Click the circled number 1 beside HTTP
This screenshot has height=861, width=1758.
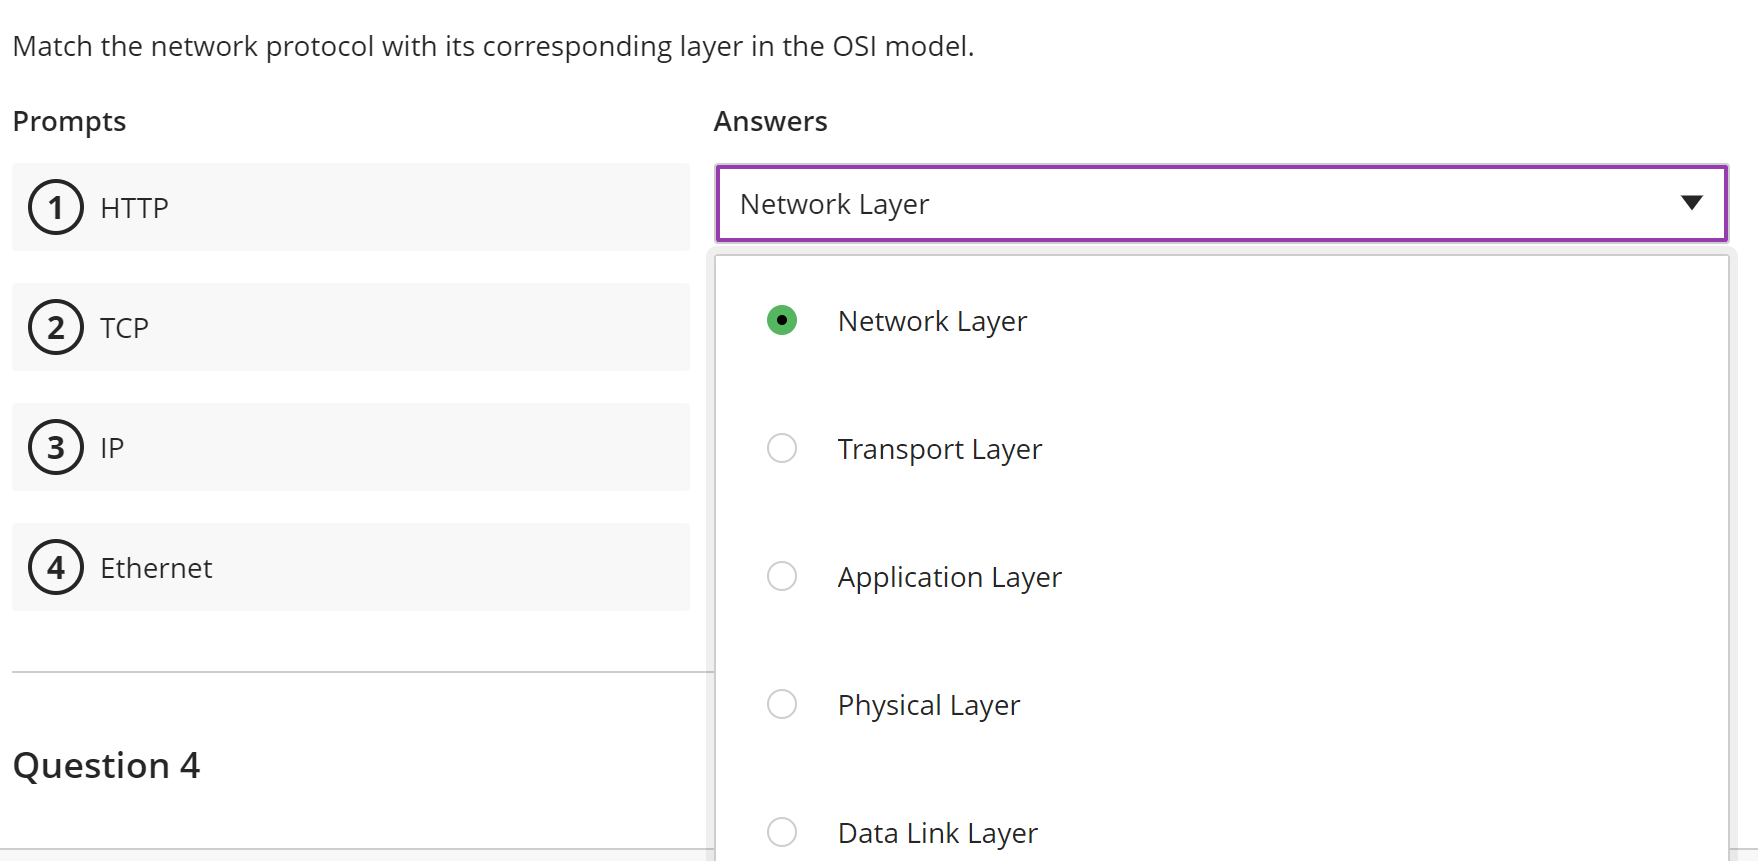[x=56, y=207]
